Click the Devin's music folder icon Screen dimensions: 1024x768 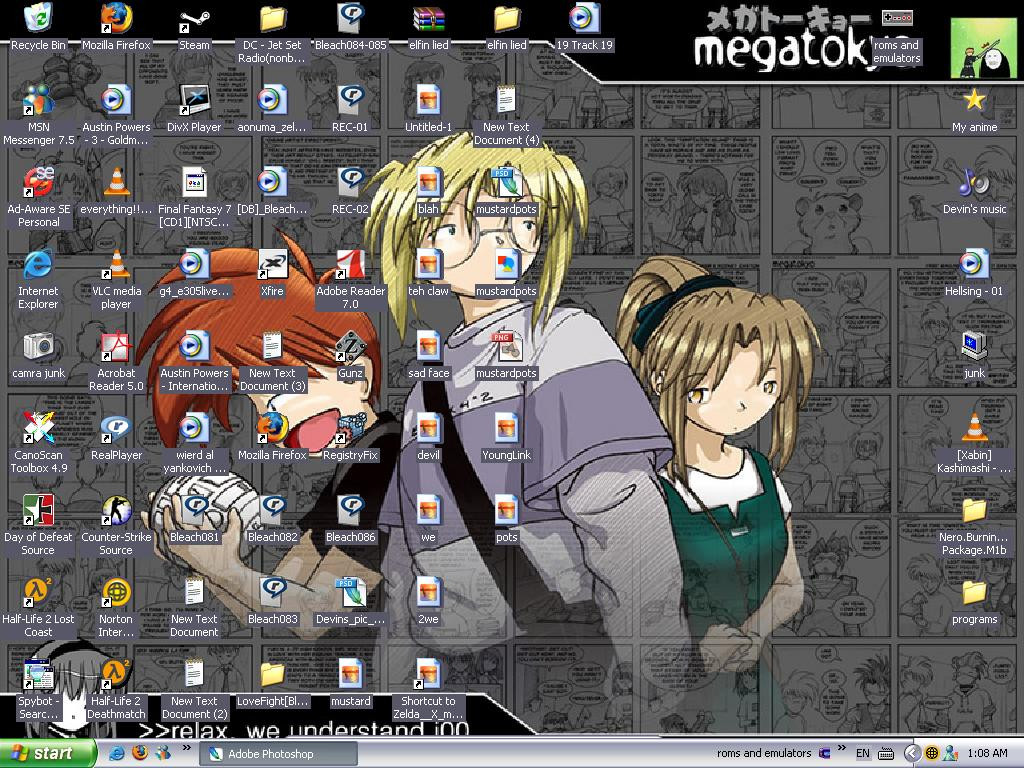click(x=974, y=182)
